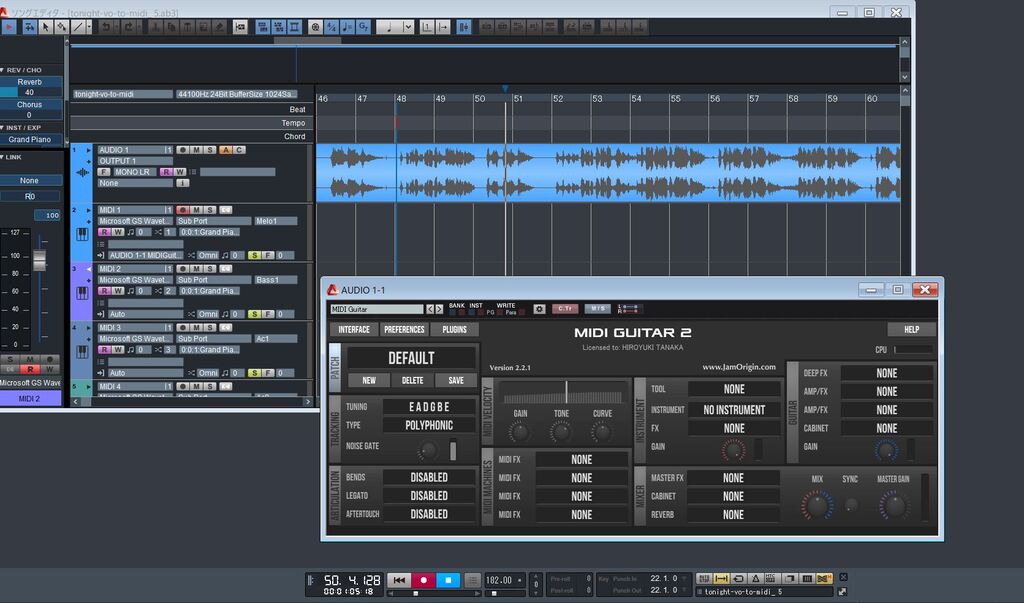Image resolution: width=1024 pixels, height=603 pixels.
Task: Click the tempo note-equals toolbar icon
Action: pos(347,27)
